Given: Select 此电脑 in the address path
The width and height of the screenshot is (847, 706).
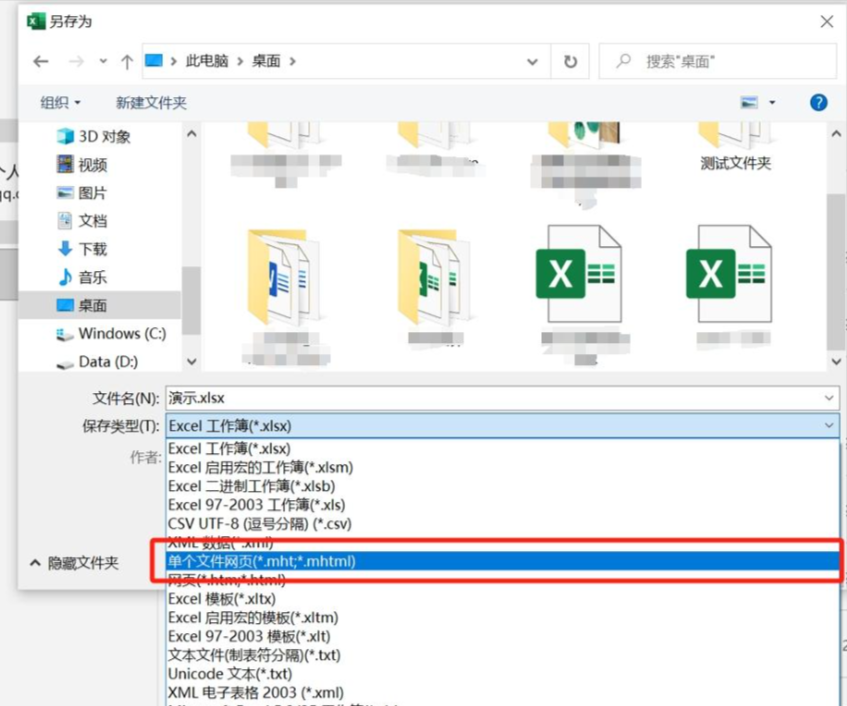Looking at the screenshot, I should pos(207,61).
